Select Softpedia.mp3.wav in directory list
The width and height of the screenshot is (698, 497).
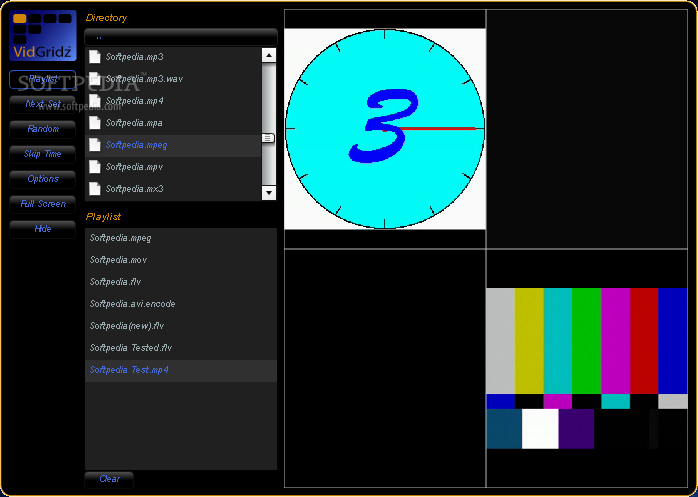pyautogui.click(x=173, y=79)
